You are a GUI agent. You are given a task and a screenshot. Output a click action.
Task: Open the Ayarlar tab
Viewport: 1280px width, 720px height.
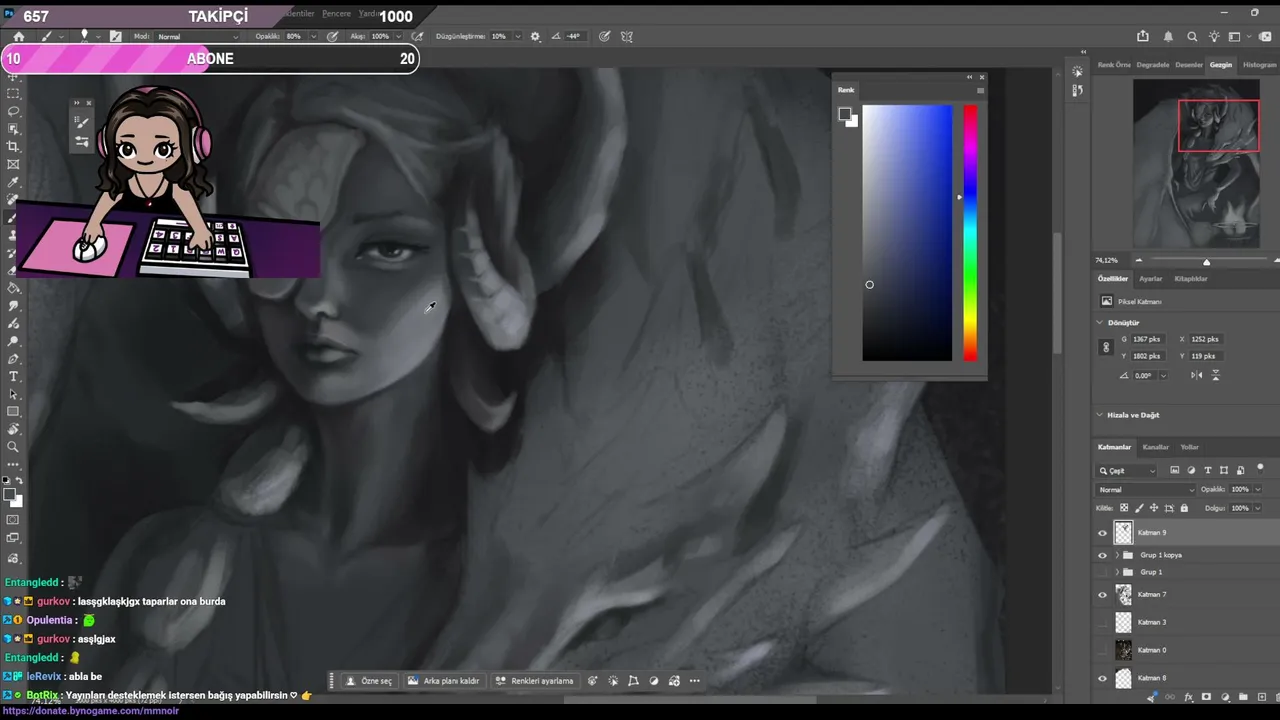1151,279
